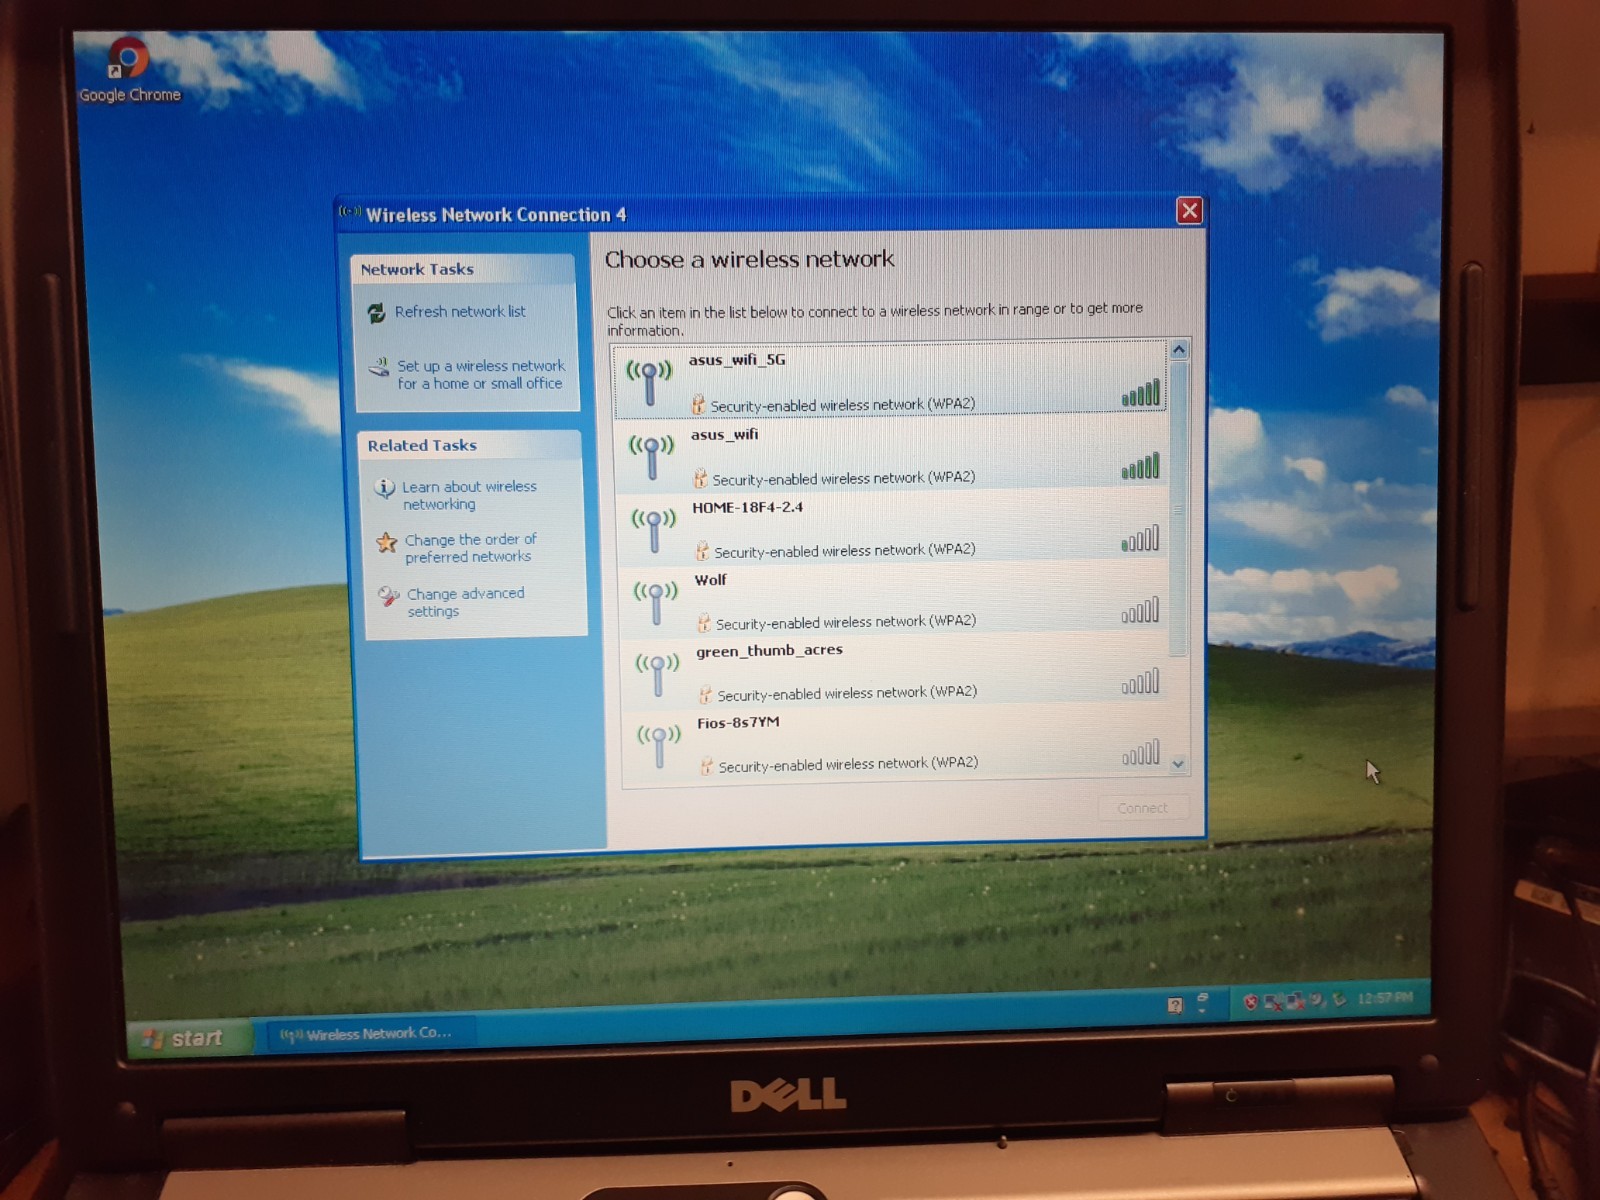Click the Connect button
The image size is (1600, 1200).
tap(1142, 808)
